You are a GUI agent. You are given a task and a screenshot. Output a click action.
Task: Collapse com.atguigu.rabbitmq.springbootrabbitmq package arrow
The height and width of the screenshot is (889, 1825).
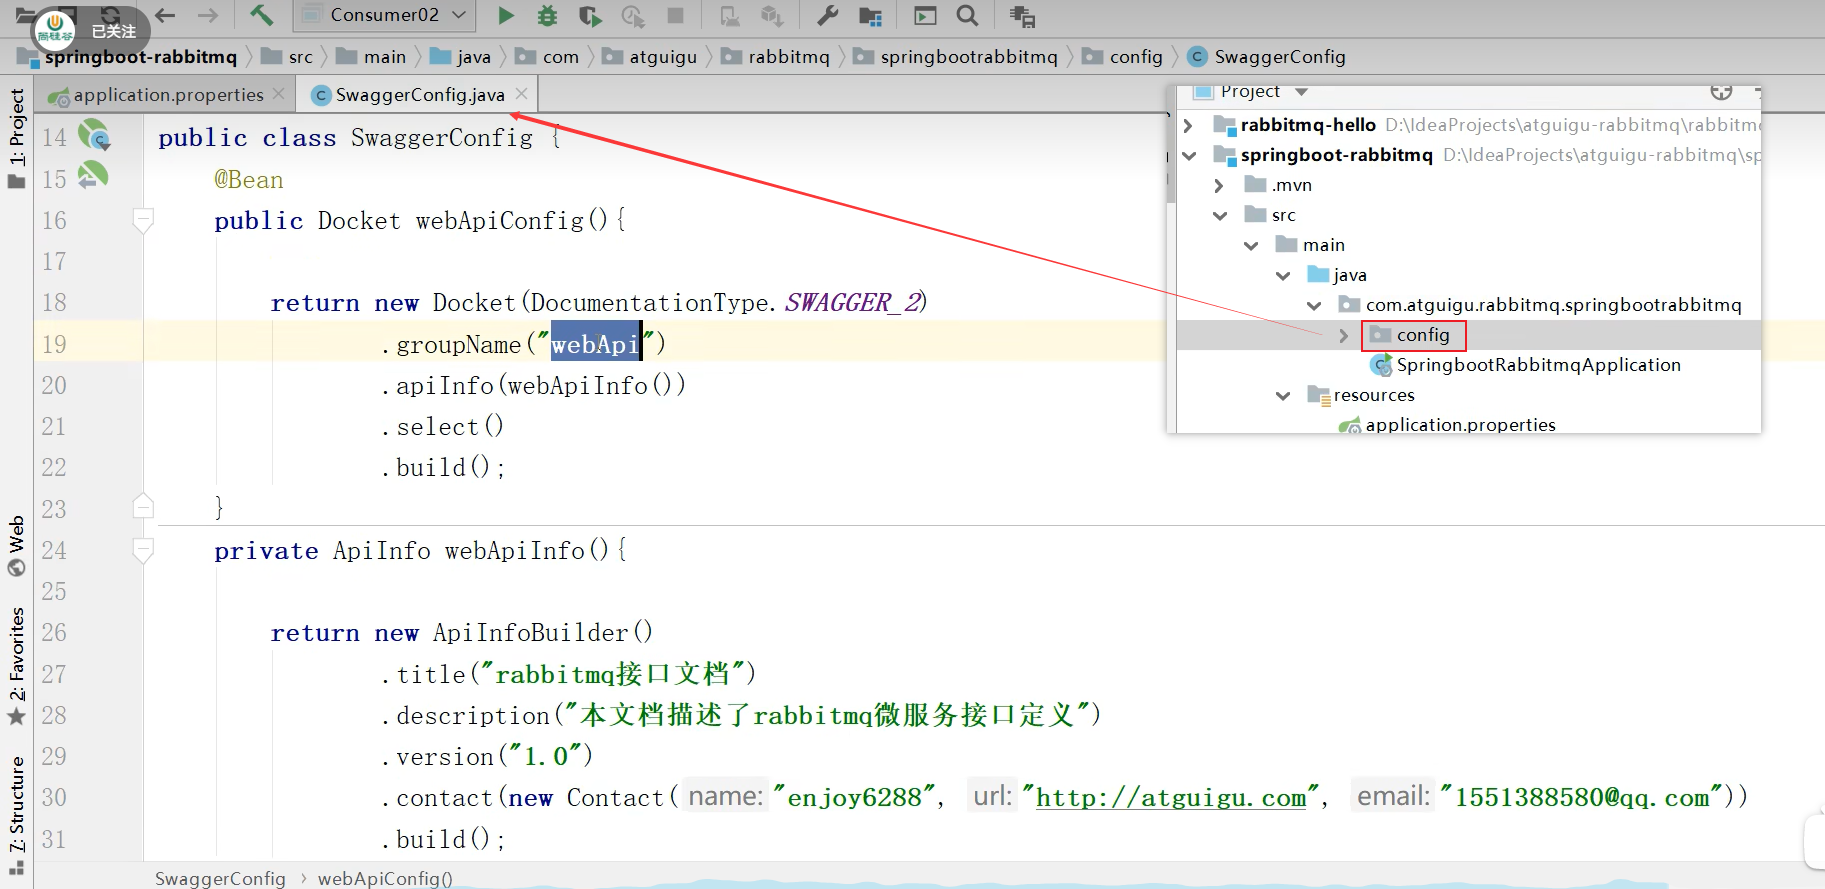pos(1314,305)
